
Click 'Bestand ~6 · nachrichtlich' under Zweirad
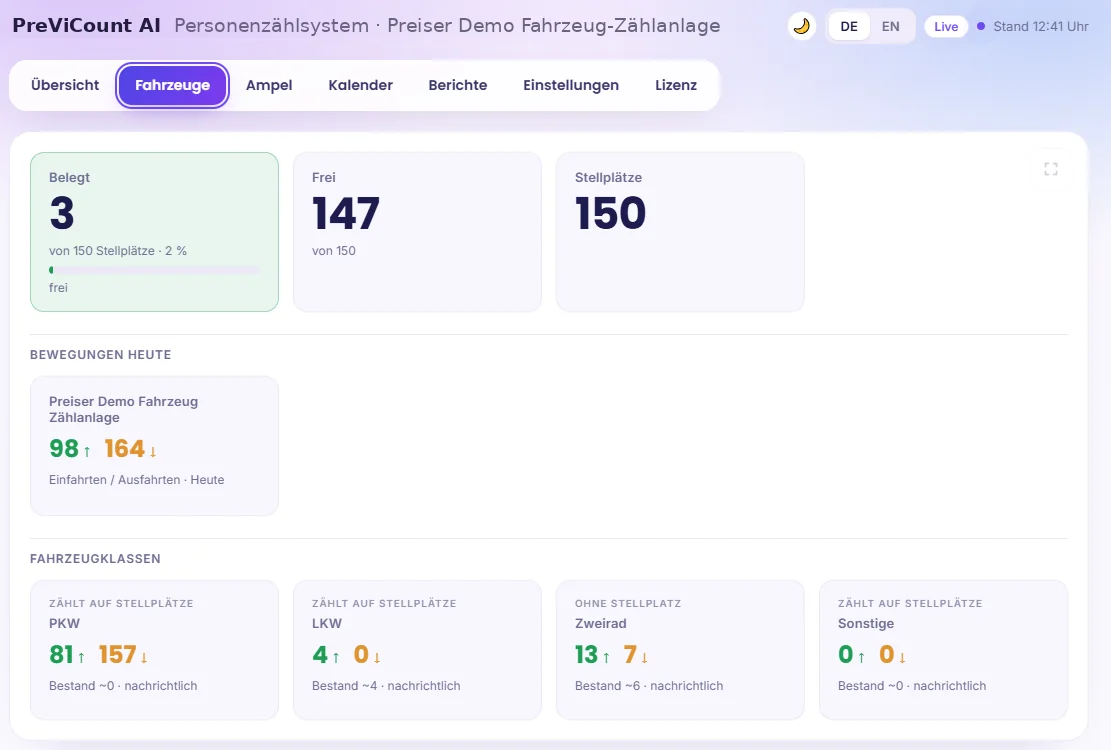point(649,686)
